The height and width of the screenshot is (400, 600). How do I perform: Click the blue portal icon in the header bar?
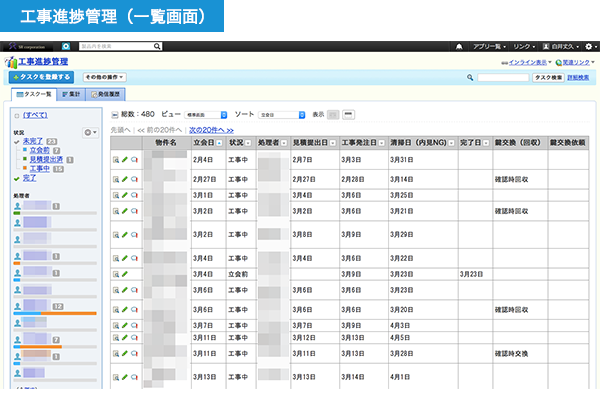tap(66, 46)
